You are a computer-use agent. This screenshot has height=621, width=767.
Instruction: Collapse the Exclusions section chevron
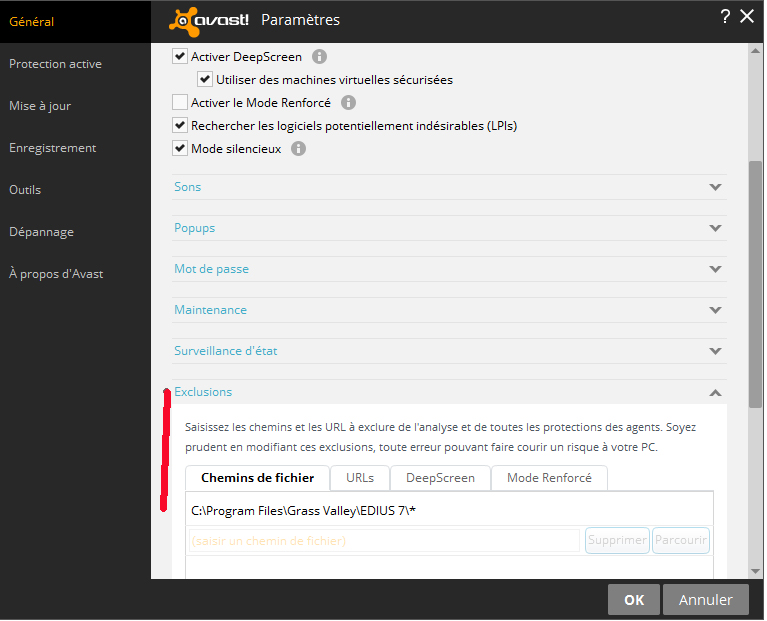click(x=717, y=393)
